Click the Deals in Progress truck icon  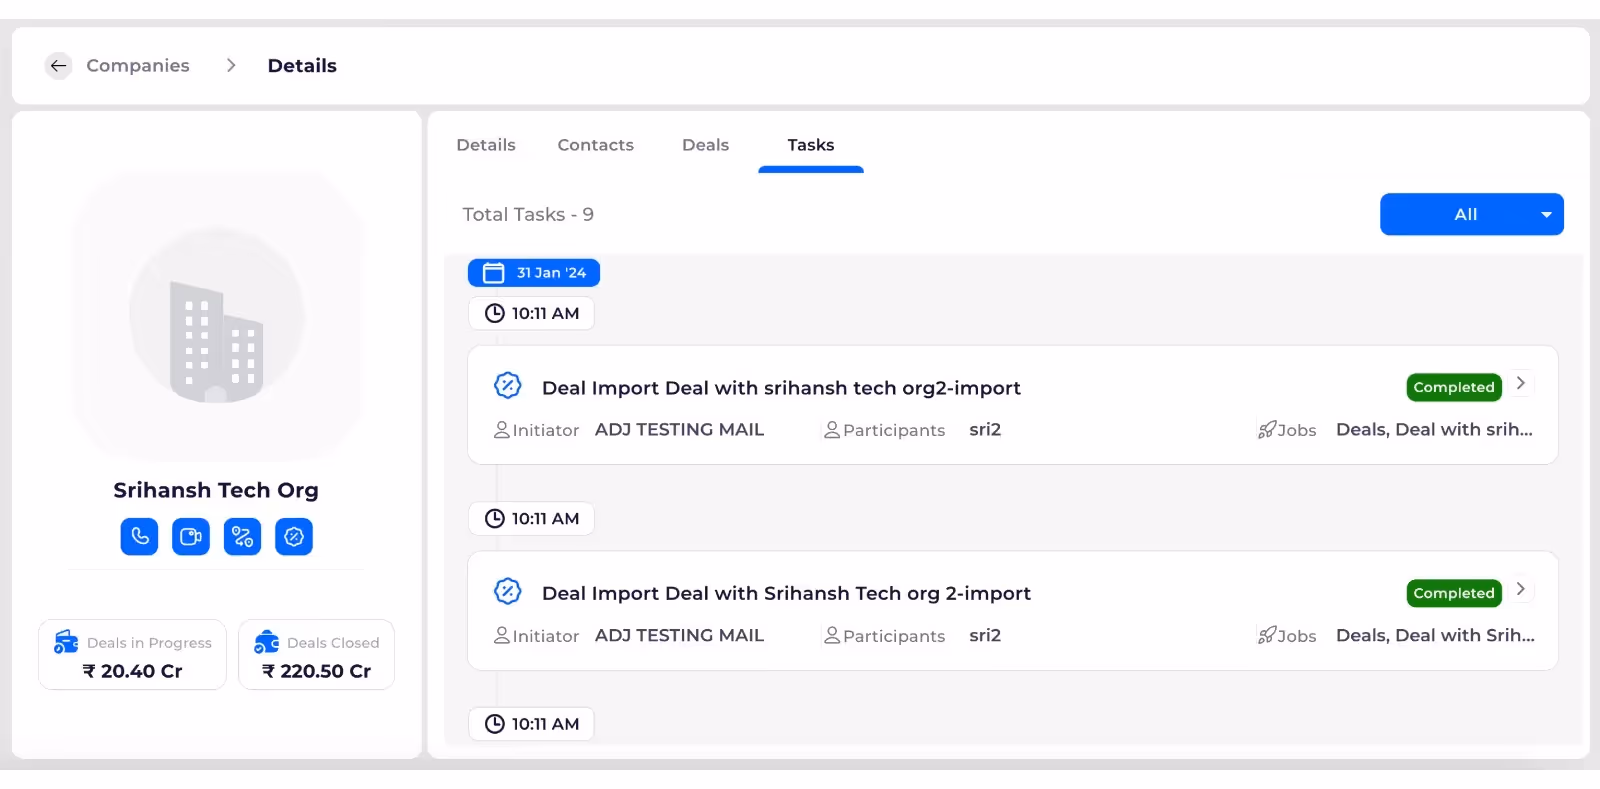tap(66, 642)
